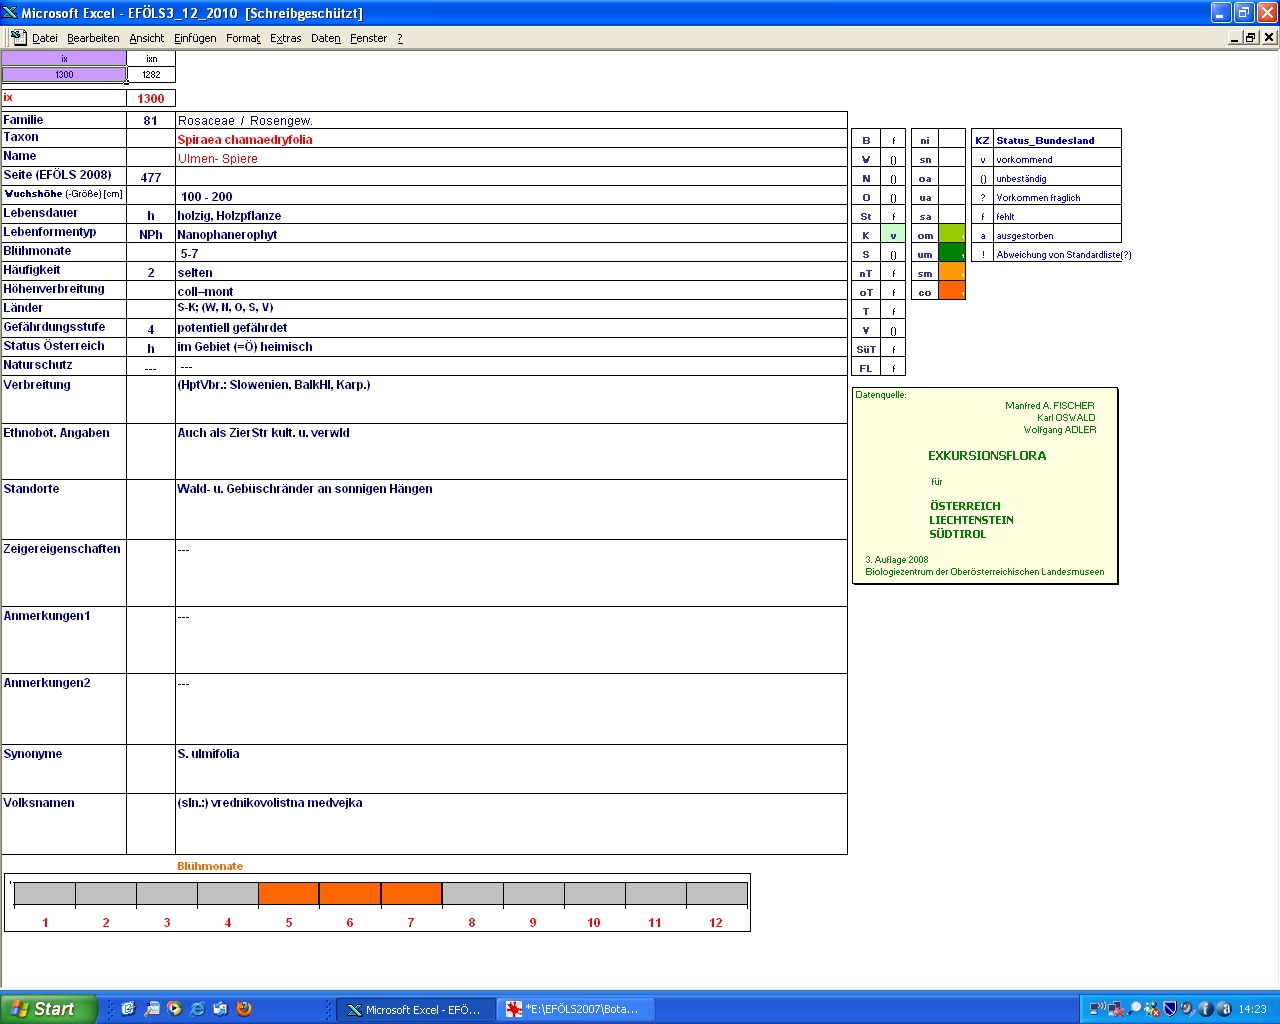Click the Lebensformentyp value Nanophanerophyt
Viewport: 1280px width, 1024px height.
coord(227,234)
